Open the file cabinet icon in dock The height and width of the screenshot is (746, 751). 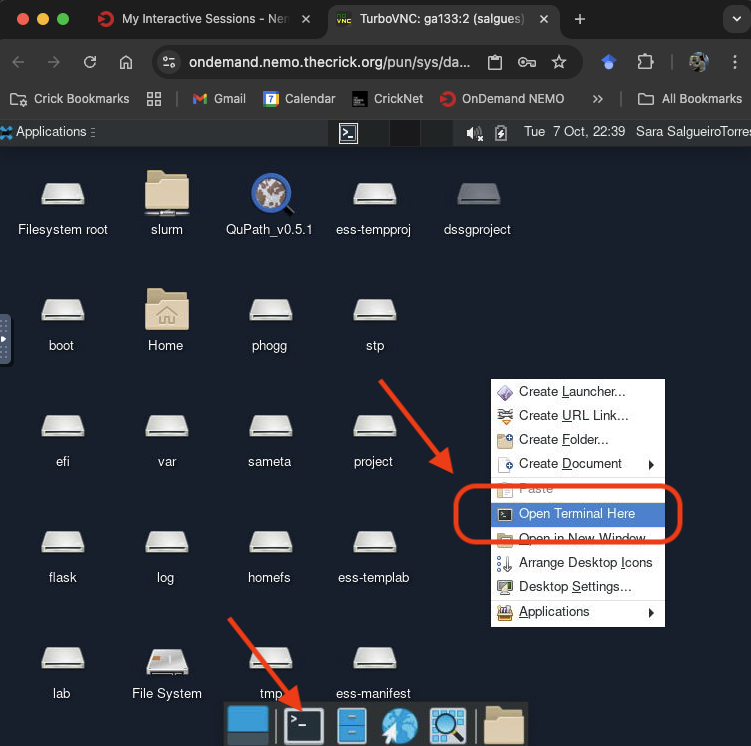(352, 725)
